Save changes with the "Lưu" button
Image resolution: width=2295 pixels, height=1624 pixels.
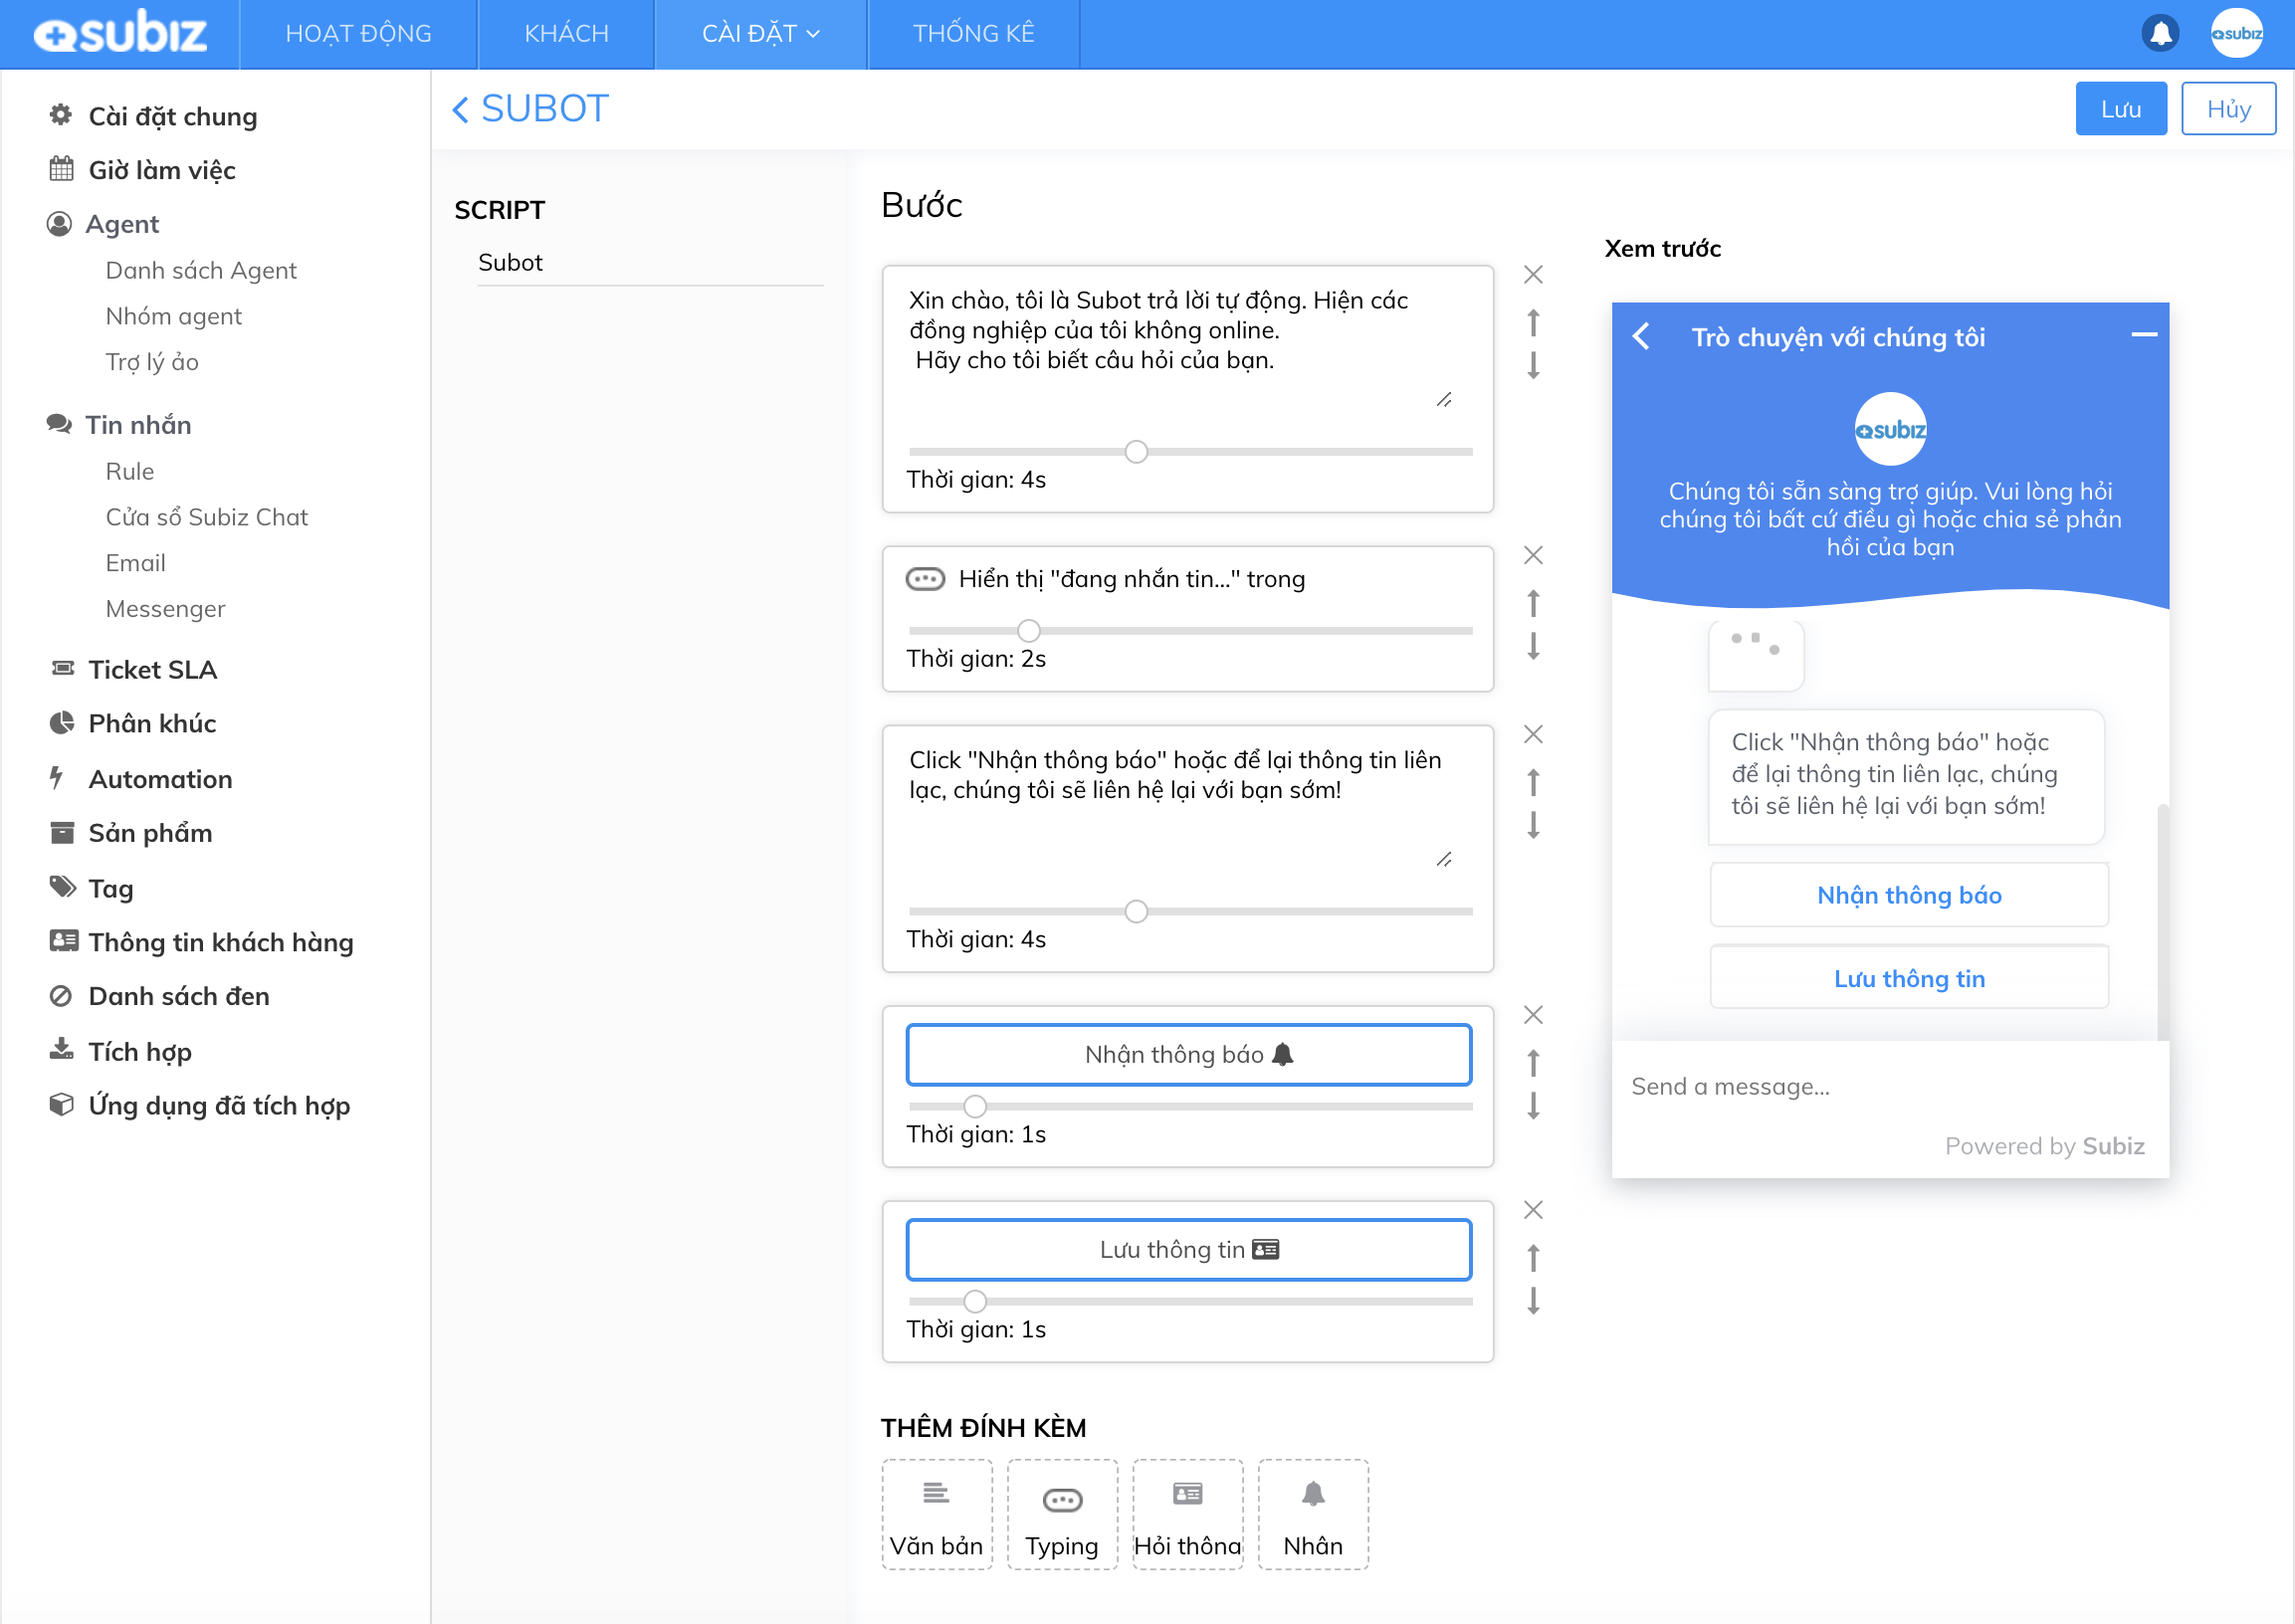(2121, 108)
